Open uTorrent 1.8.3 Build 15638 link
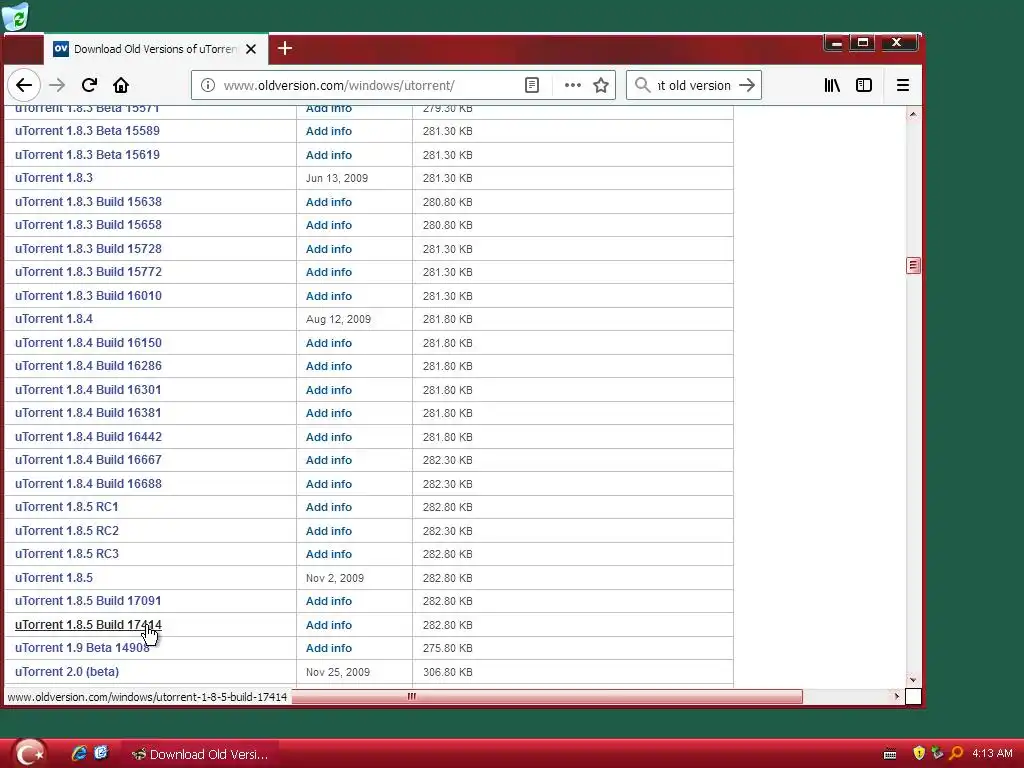Viewport: 1024px width, 768px height. (x=88, y=202)
